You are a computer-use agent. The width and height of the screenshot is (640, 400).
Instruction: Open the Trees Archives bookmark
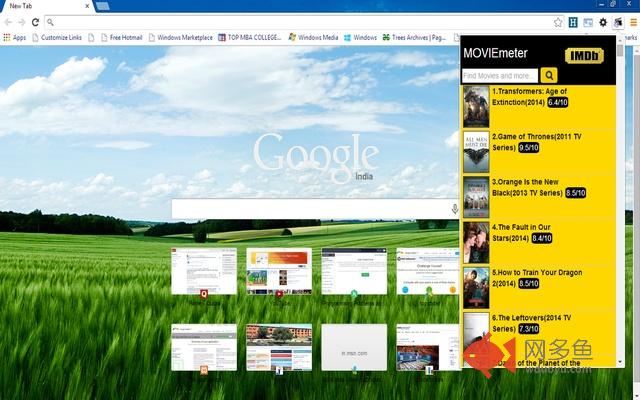[x=414, y=38]
